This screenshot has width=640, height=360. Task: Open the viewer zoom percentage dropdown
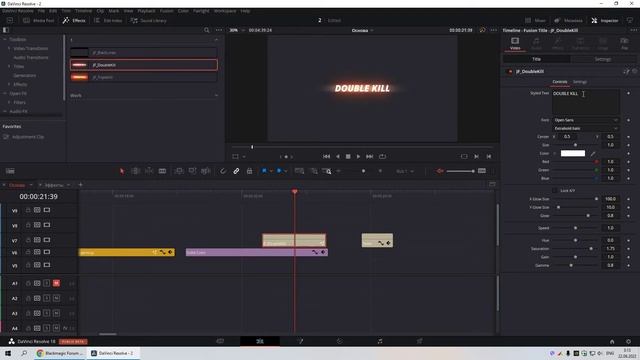[x=237, y=30]
